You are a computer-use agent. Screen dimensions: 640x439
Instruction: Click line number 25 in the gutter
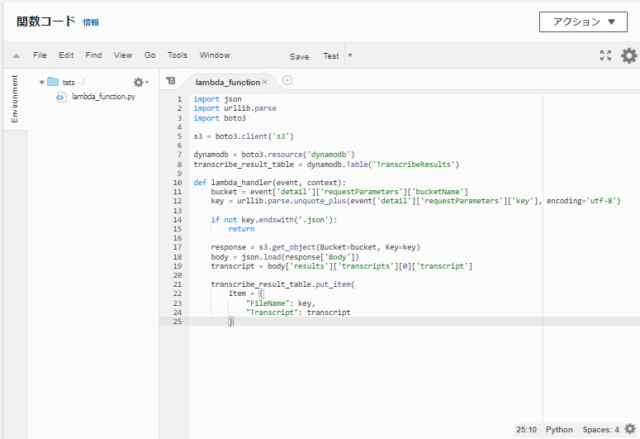pyautogui.click(x=178, y=321)
